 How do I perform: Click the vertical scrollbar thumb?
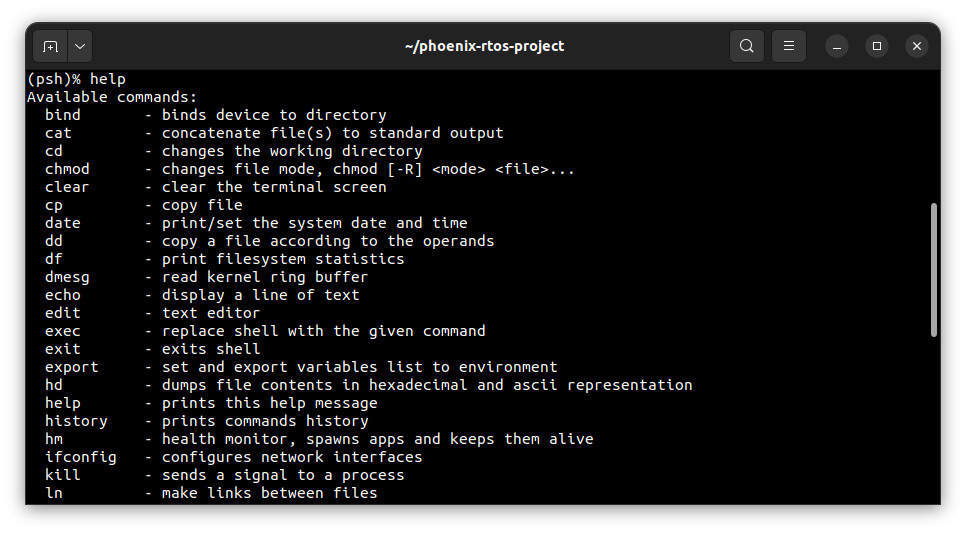click(934, 270)
